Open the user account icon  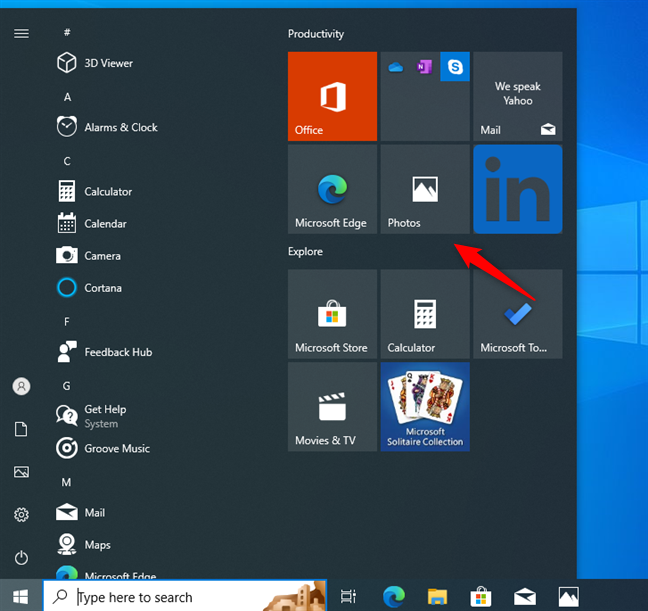pyautogui.click(x=21, y=387)
